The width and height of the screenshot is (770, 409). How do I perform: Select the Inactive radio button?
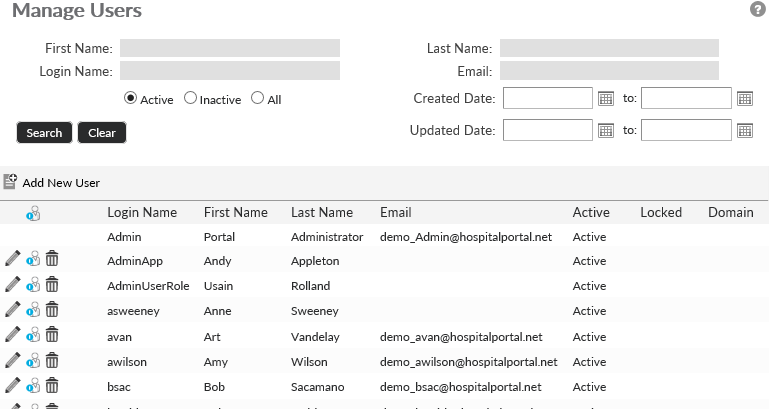tap(190, 98)
